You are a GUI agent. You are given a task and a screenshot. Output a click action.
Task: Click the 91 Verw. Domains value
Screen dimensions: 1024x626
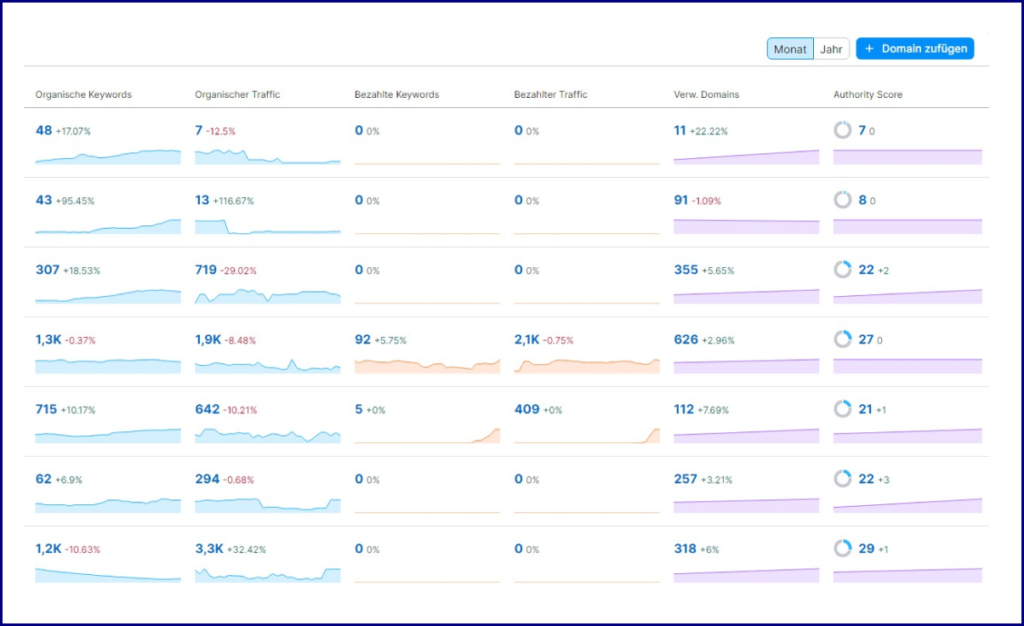pyautogui.click(x=681, y=201)
